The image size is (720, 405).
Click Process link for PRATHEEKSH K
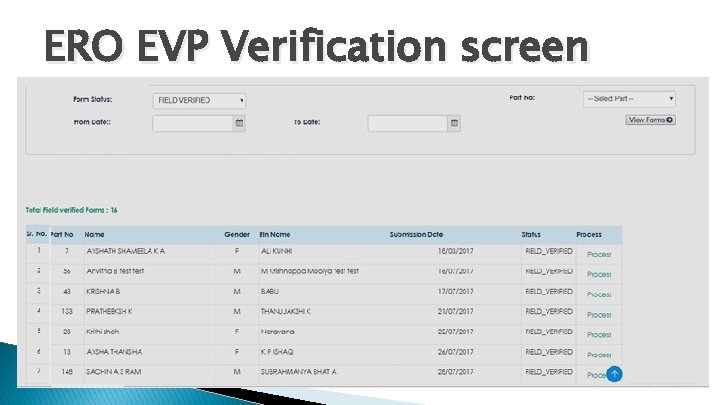coord(599,315)
